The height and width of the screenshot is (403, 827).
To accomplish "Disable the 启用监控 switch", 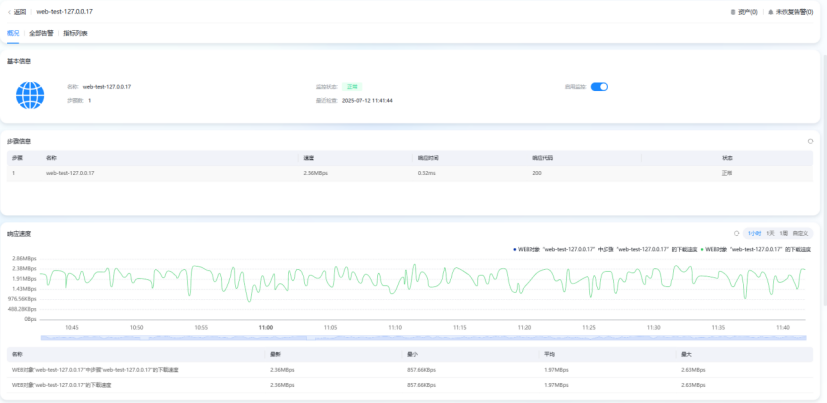I will [x=599, y=87].
